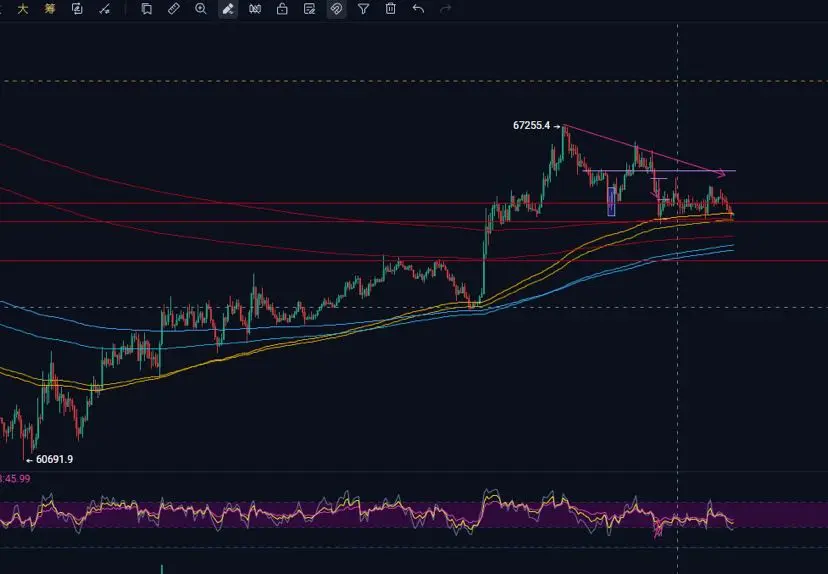Select the blue rectangle drawing on chart
Viewport: 828px width, 574px height.
(611, 202)
